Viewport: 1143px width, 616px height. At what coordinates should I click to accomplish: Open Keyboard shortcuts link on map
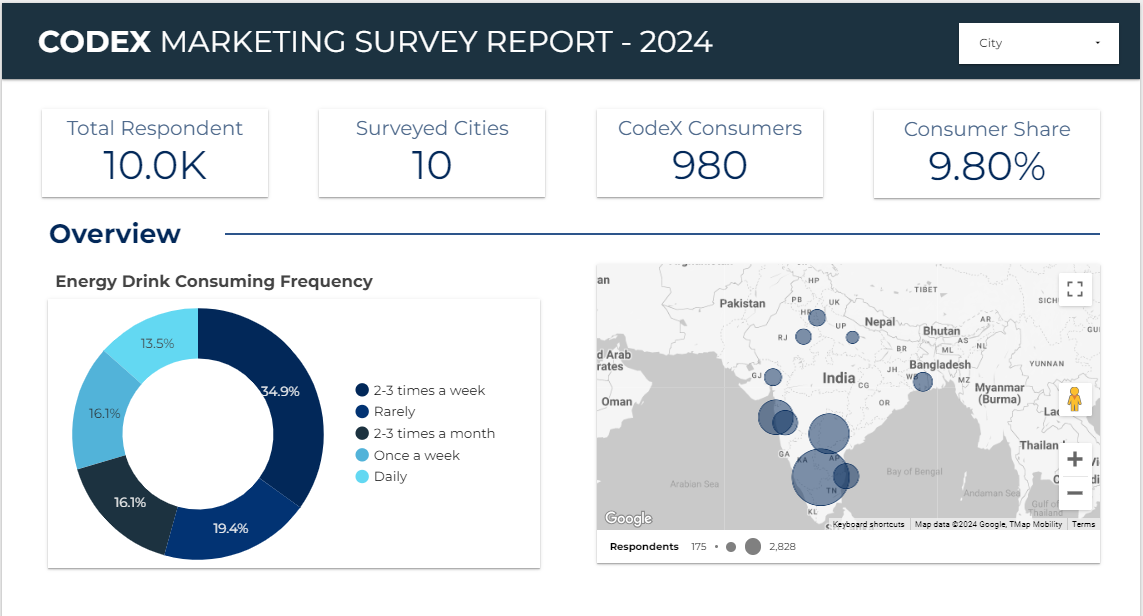868,524
